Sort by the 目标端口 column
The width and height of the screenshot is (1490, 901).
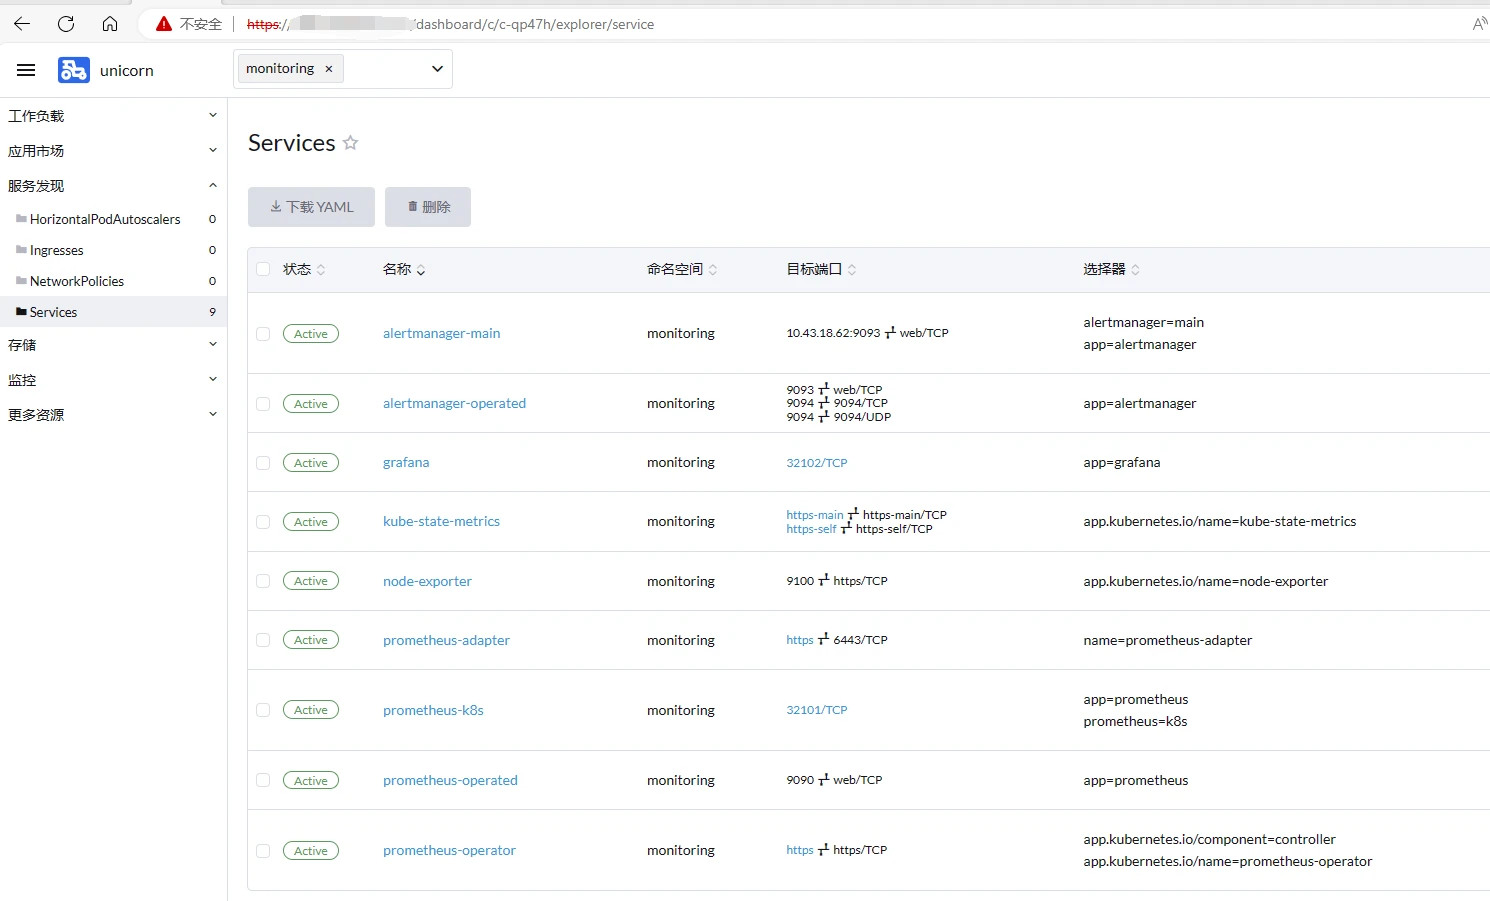click(821, 269)
